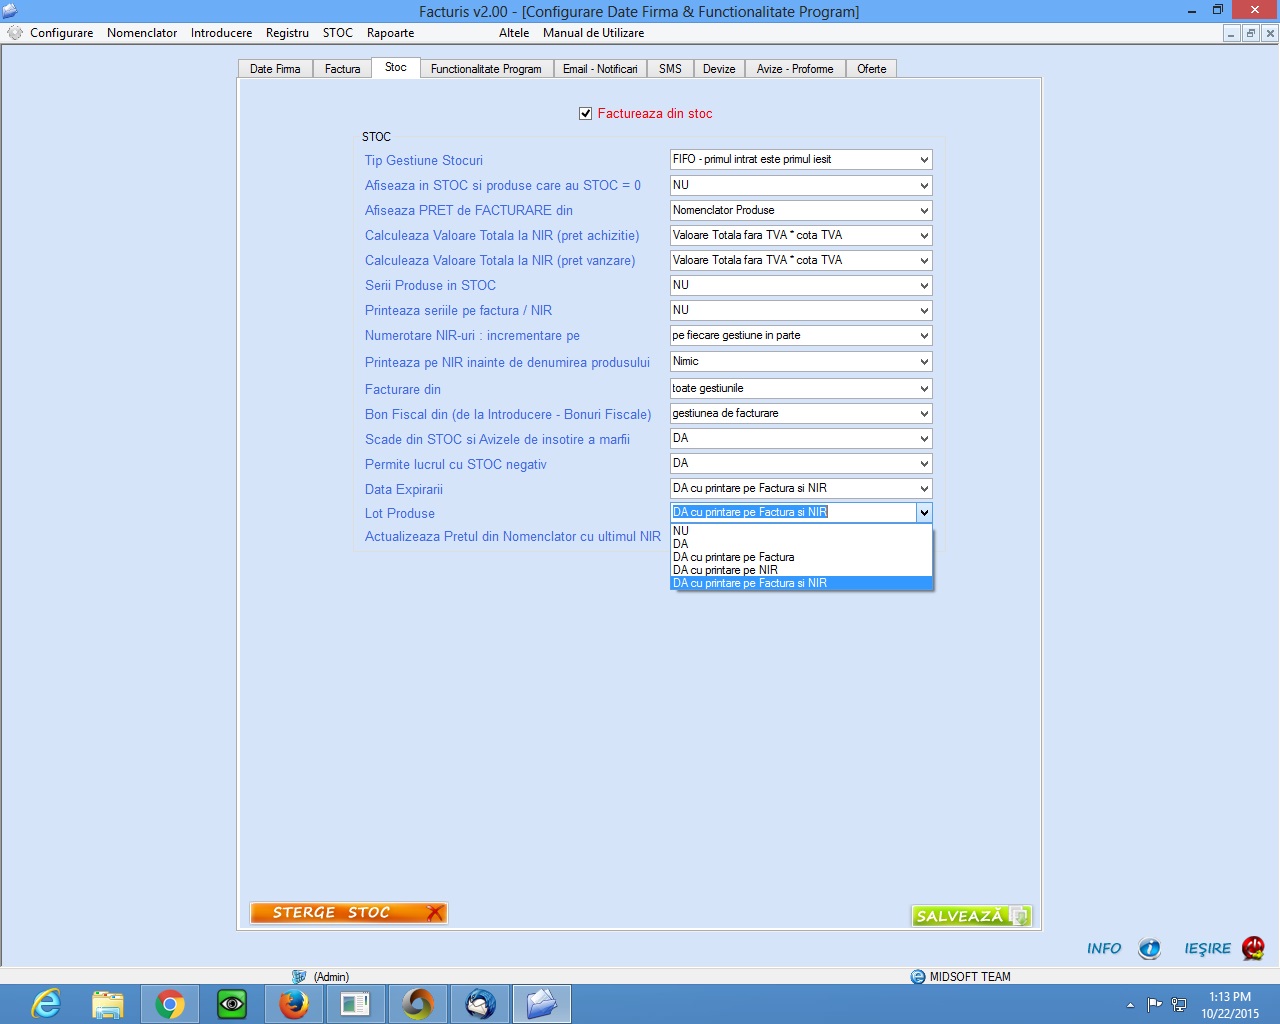1280x1024 pixels.
Task: Click the Admin user icon in status bar
Action: 299,977
